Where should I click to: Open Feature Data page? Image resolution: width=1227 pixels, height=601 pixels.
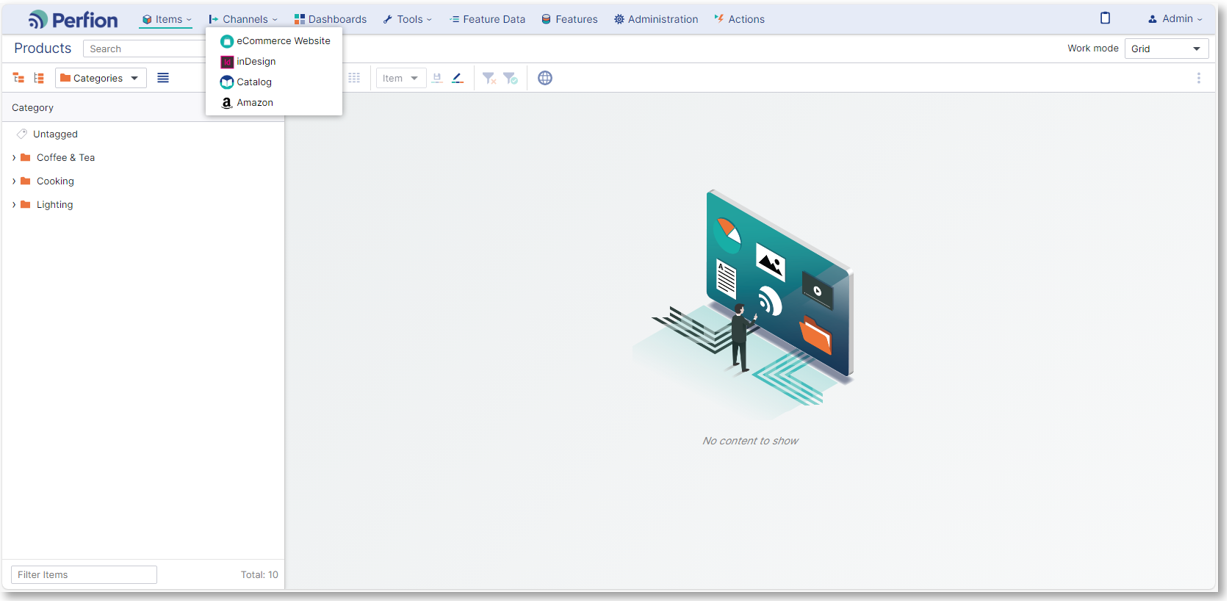487,19
